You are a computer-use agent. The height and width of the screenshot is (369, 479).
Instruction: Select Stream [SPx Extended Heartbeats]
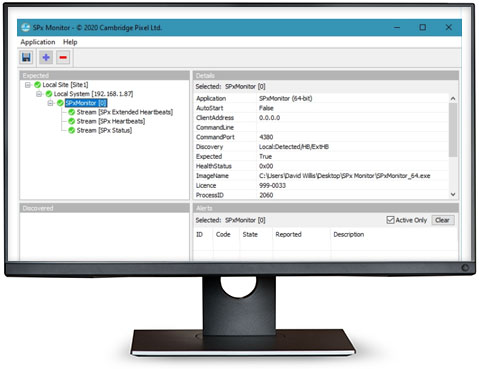tap(125, 112)
